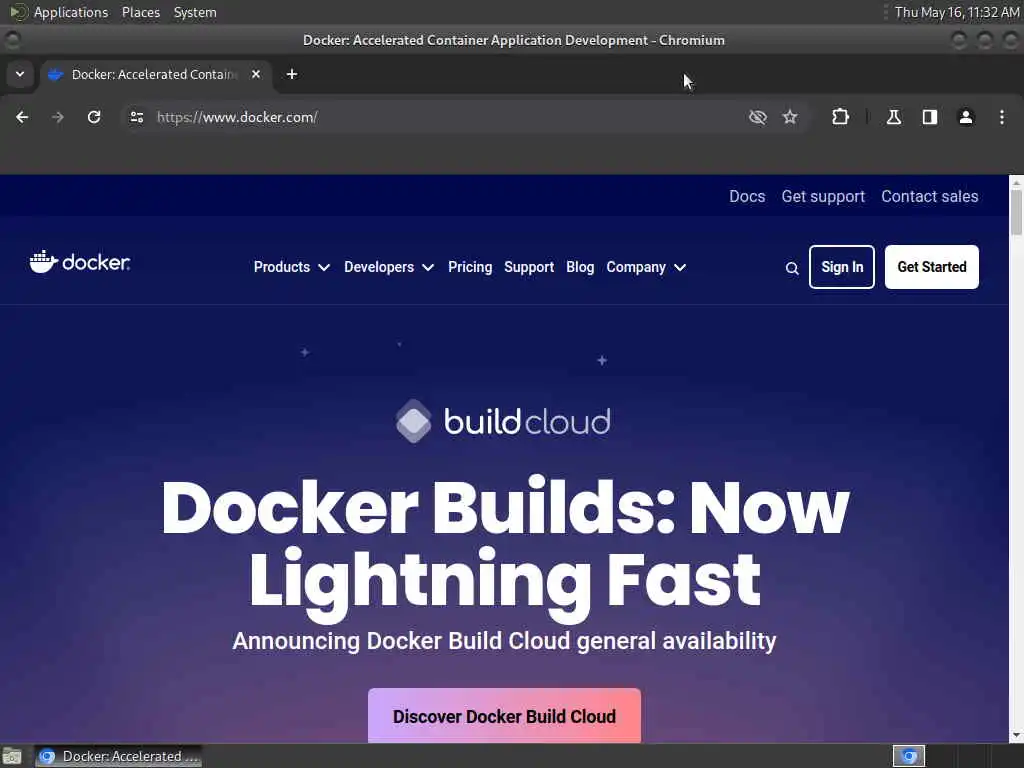
Task: Open the tab search dropdown arrow
Action: coord(20,74)
